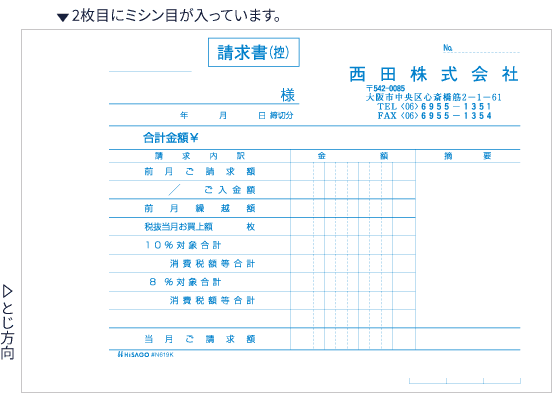Click the 様 honorific label
This screenshot has width=560, height=395.
coord(288,95)
